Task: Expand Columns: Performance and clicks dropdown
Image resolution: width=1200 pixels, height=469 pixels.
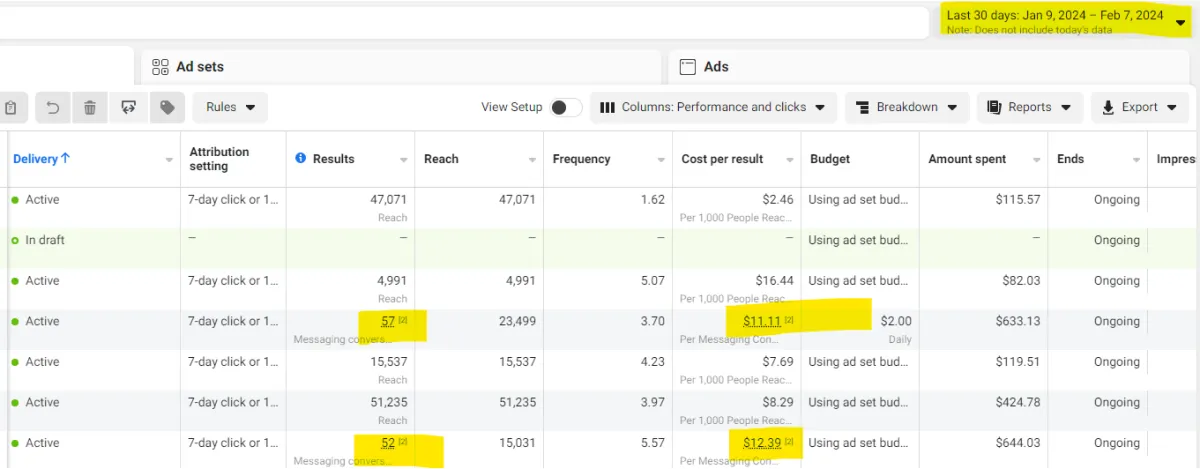Action: click(x=713, y=107)
